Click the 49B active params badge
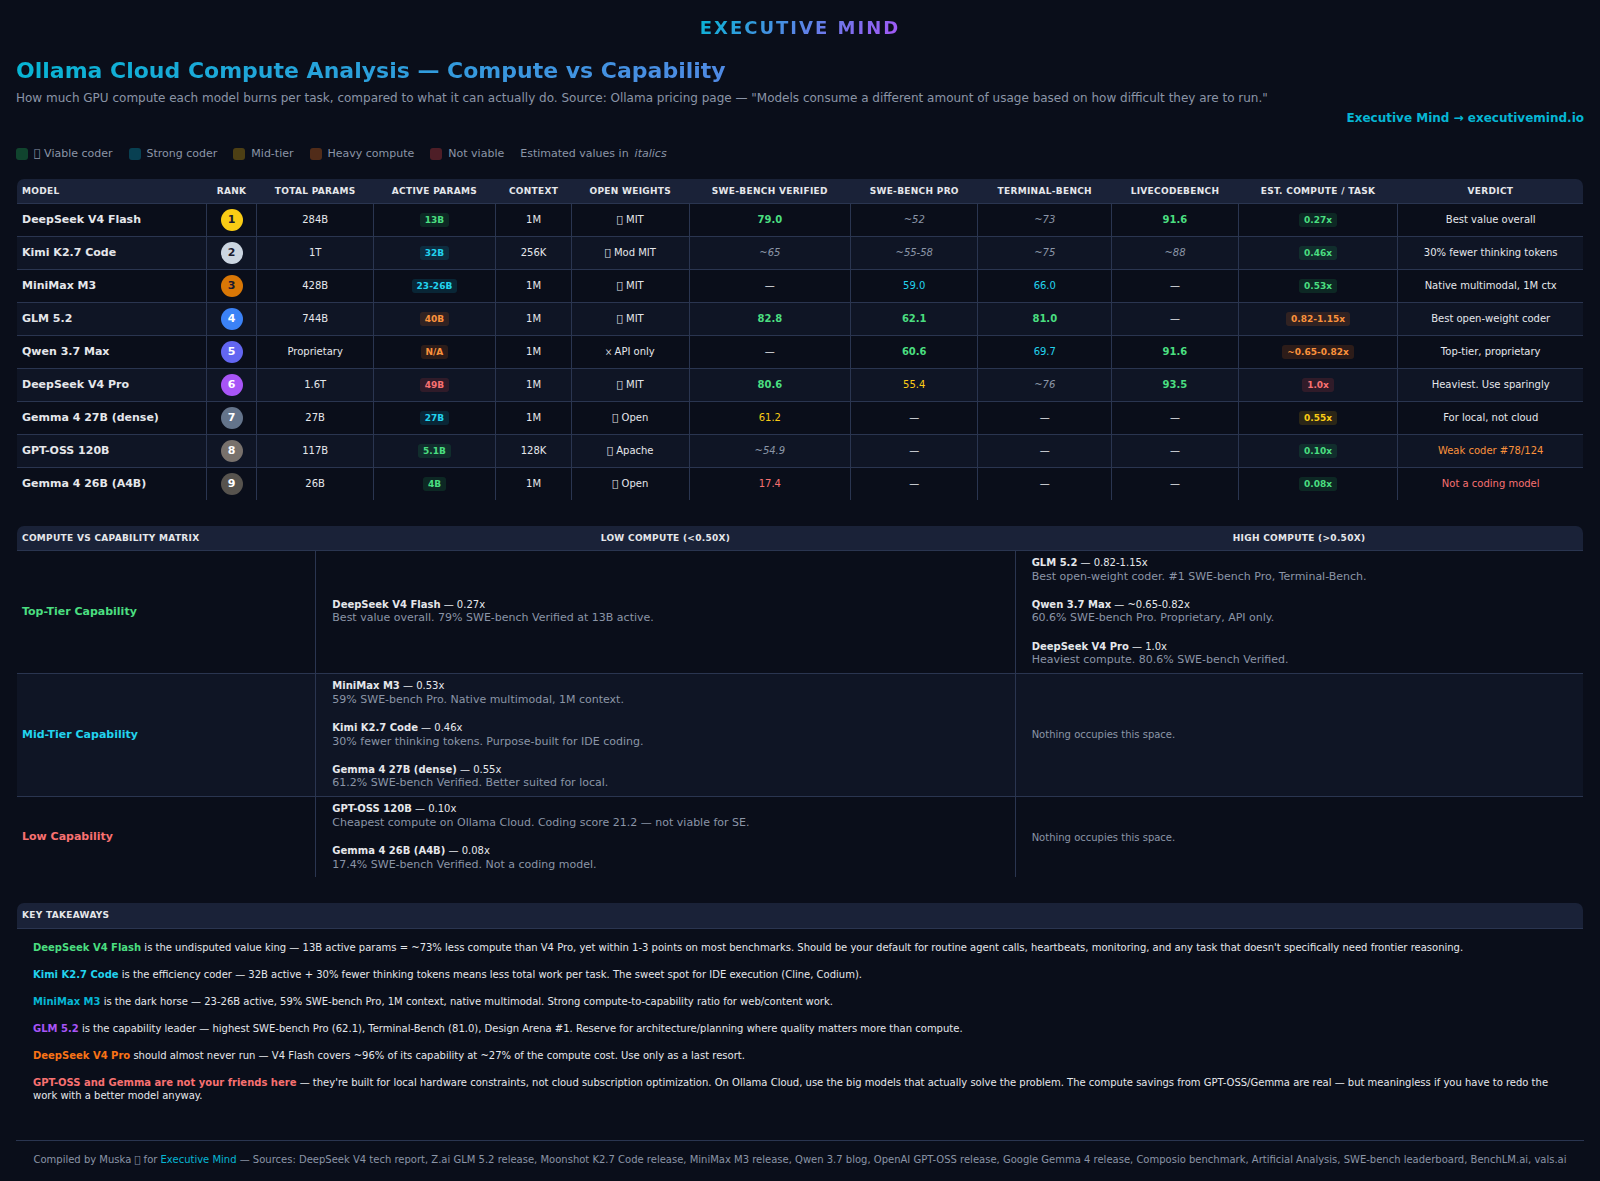Viewport: 1600px width, 1181px height. pyautogui.click(x=434, y=385)
